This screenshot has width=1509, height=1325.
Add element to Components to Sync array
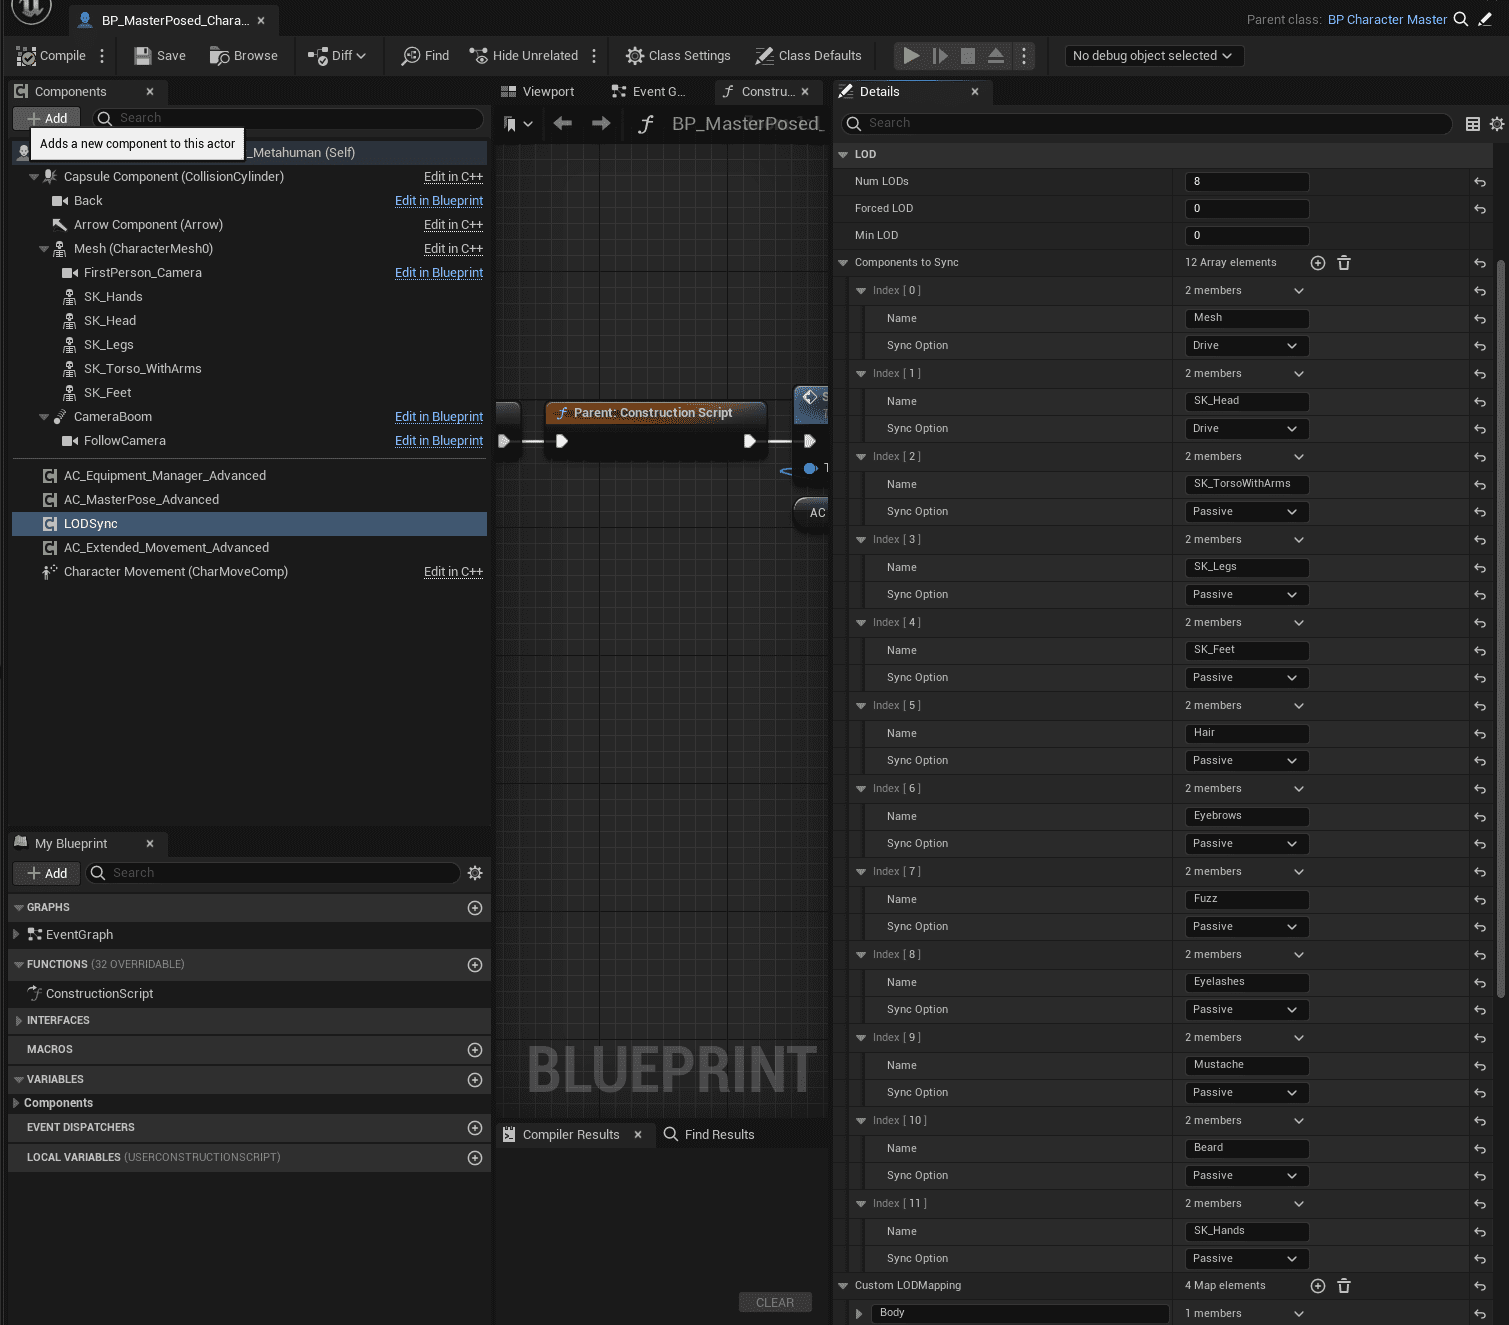coord(1318,263)
